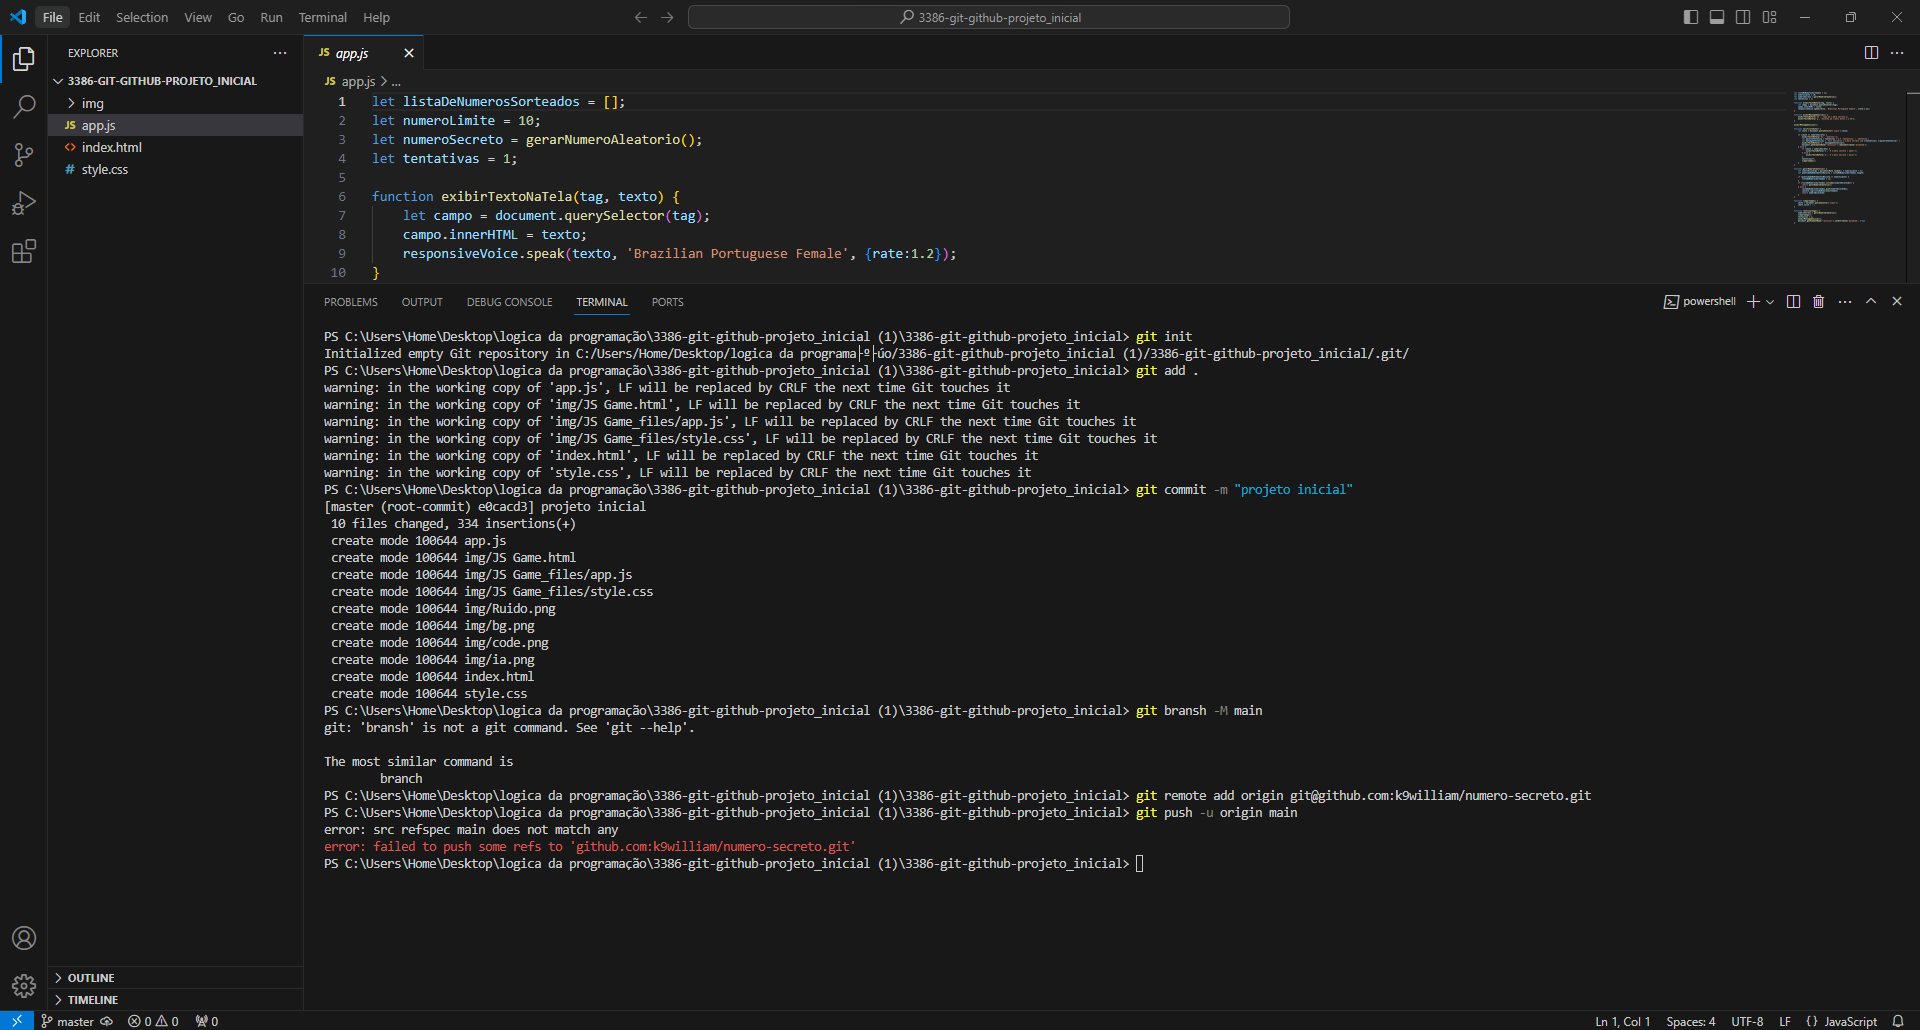Open errors and warnings status indicator

pos(153,1021)
